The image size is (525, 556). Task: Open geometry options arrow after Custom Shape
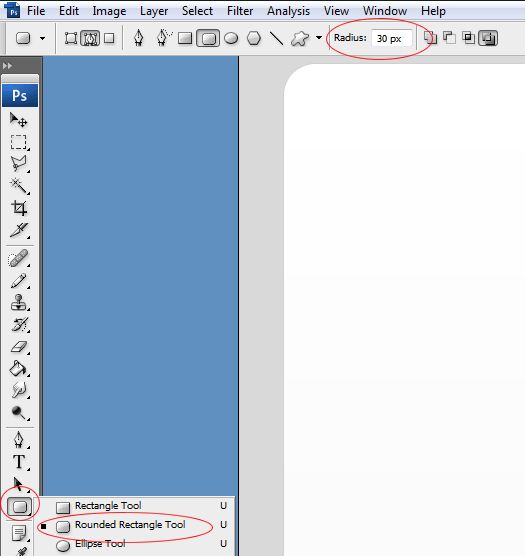(319, 38)
